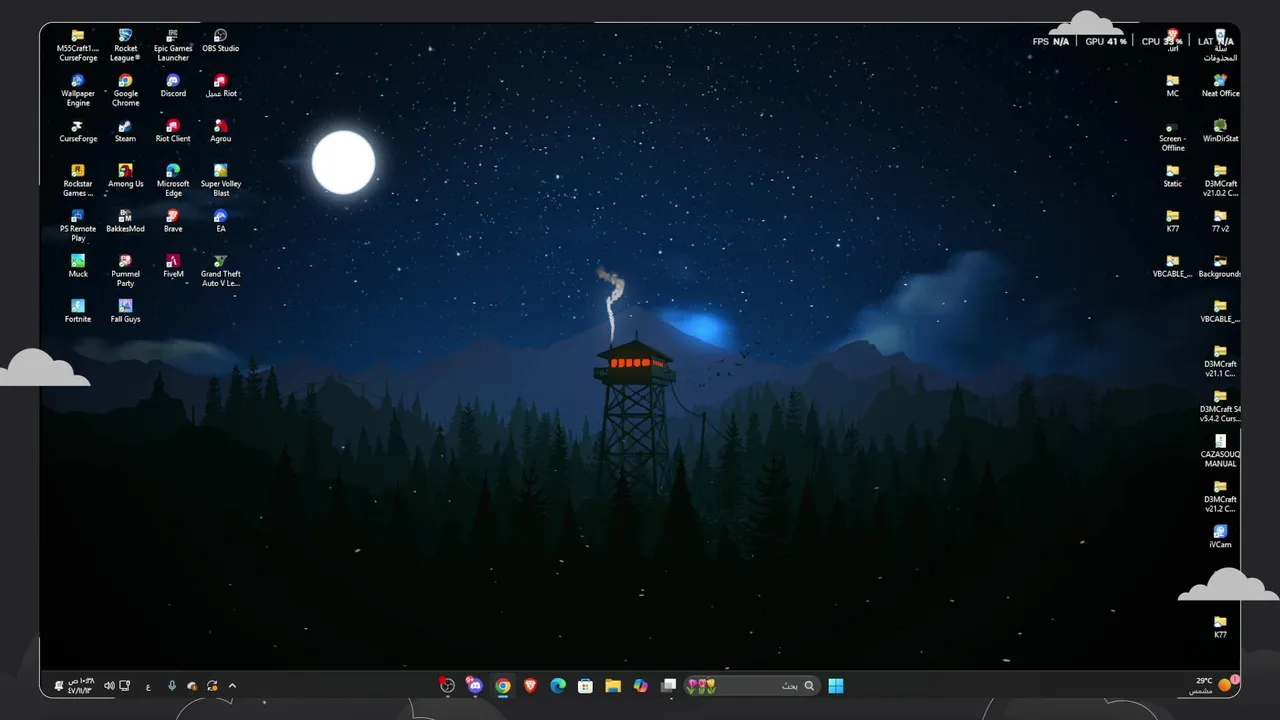Open Task View on the taskbar

(x=668, y=685)
